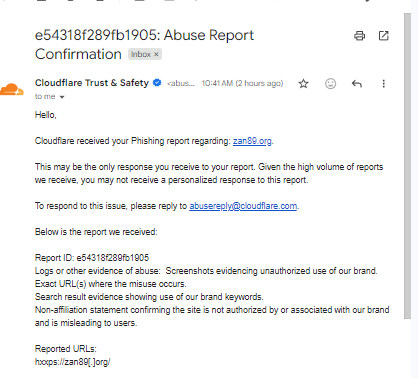Star the Cloudflare abuse report message
418x378 pixels.
point(303,83)
